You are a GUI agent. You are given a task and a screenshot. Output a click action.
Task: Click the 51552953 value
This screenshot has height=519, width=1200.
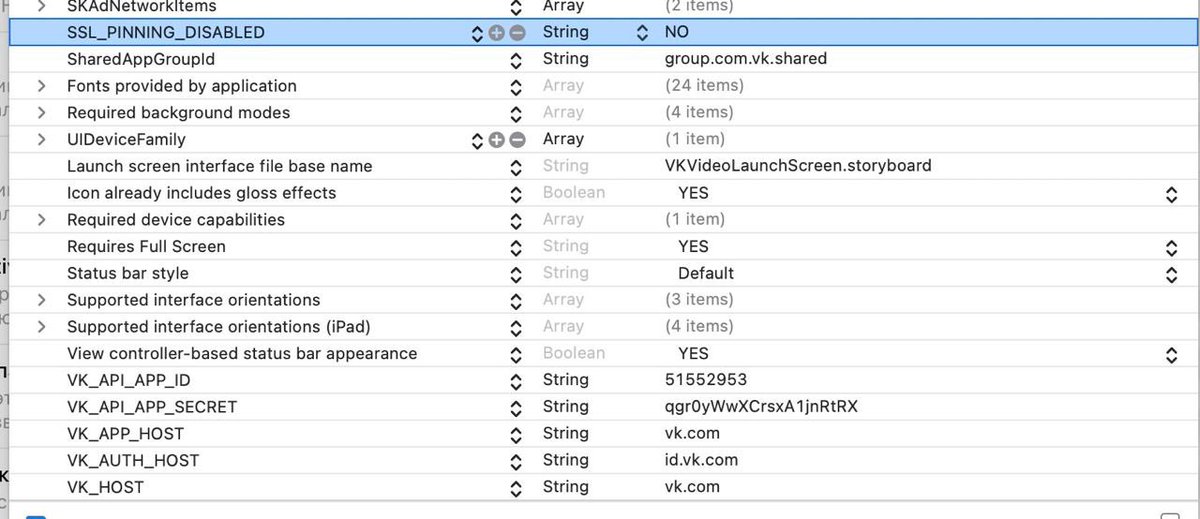click(x=706, y=380)
